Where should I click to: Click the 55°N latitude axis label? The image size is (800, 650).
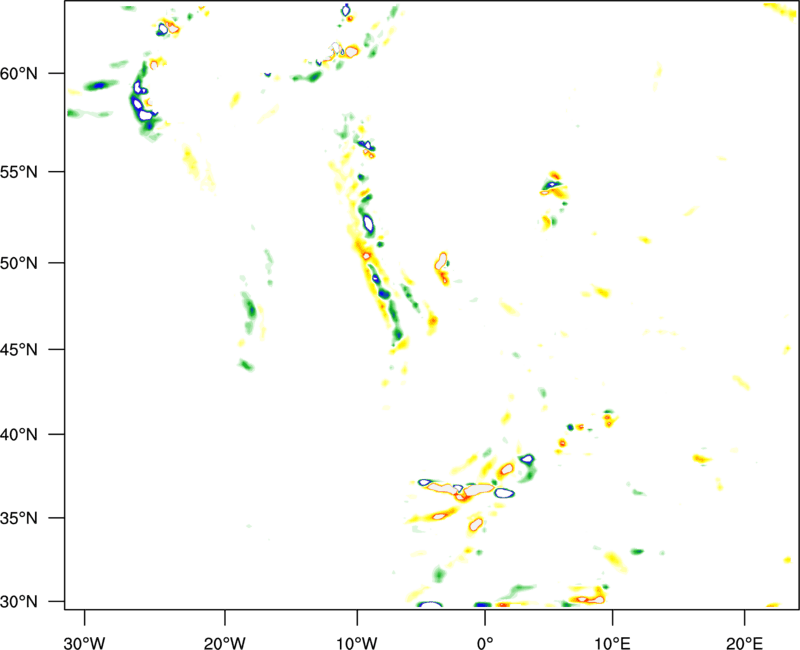tap(19, 172)
